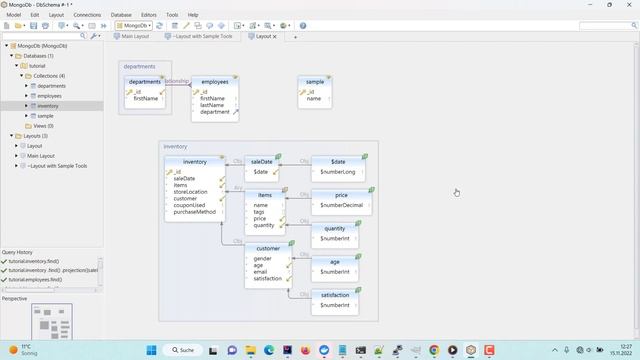Open the Tools menu

point(172,15)
